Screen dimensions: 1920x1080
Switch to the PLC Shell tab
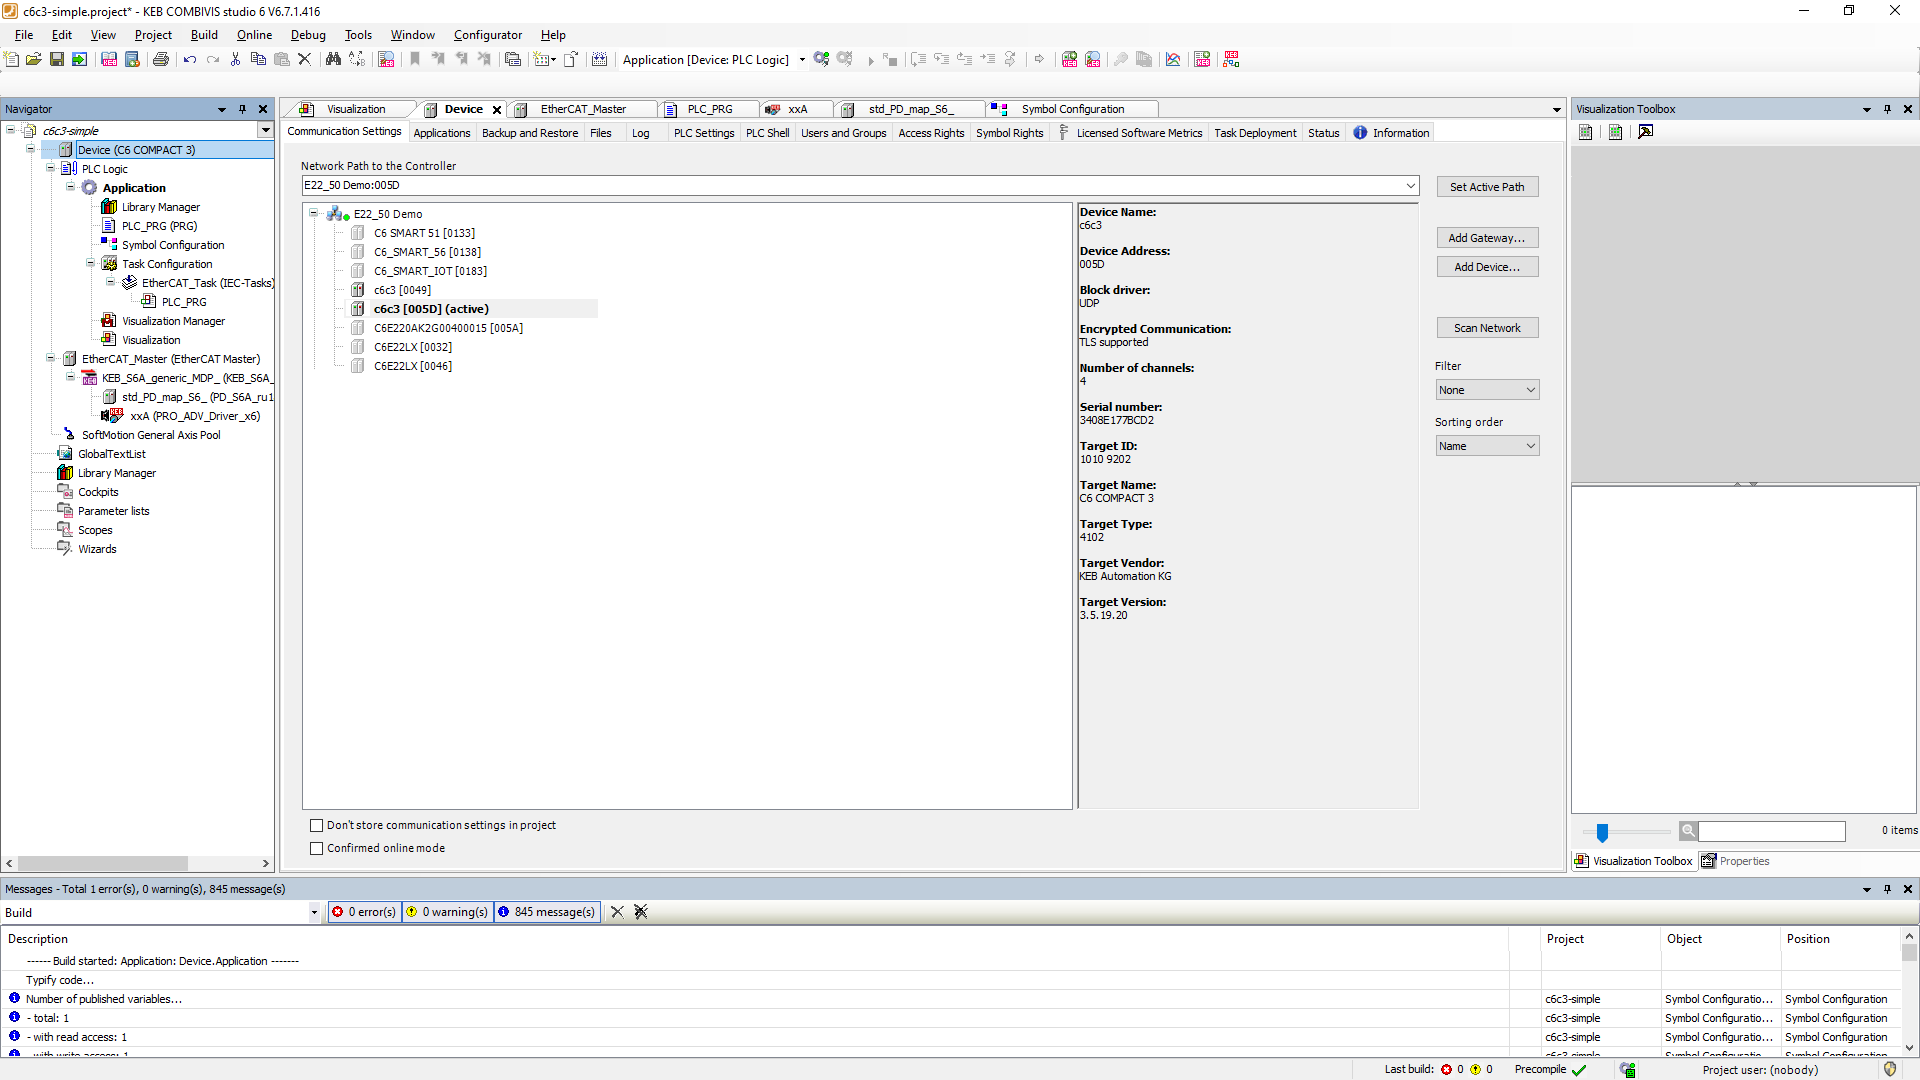coord(767,133)
